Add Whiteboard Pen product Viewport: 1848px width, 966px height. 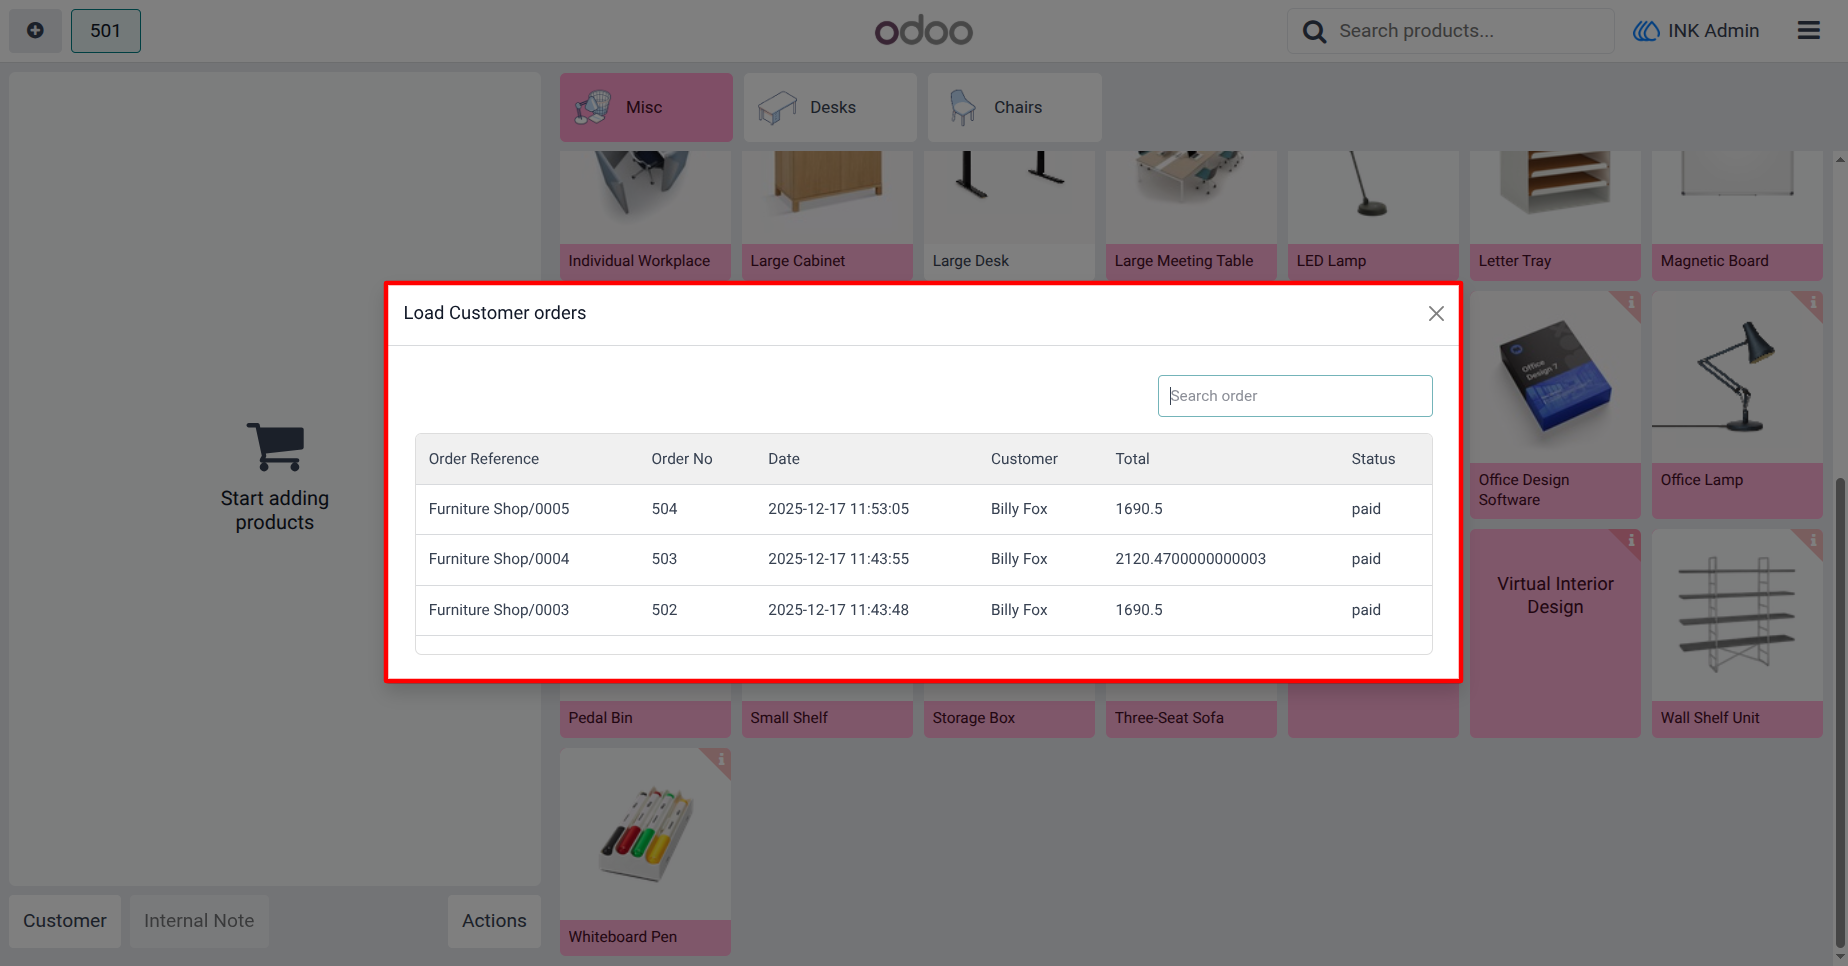pos(645,852)
